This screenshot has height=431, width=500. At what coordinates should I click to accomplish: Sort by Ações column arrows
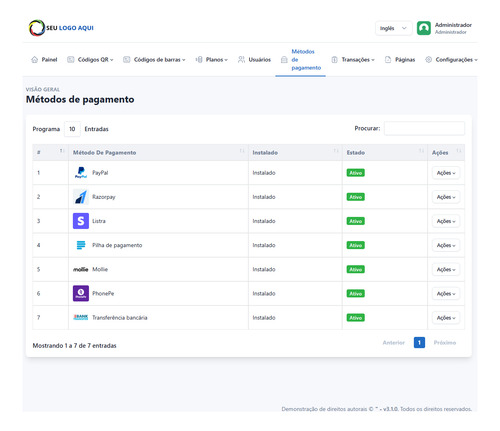click(x=459, y=151)
